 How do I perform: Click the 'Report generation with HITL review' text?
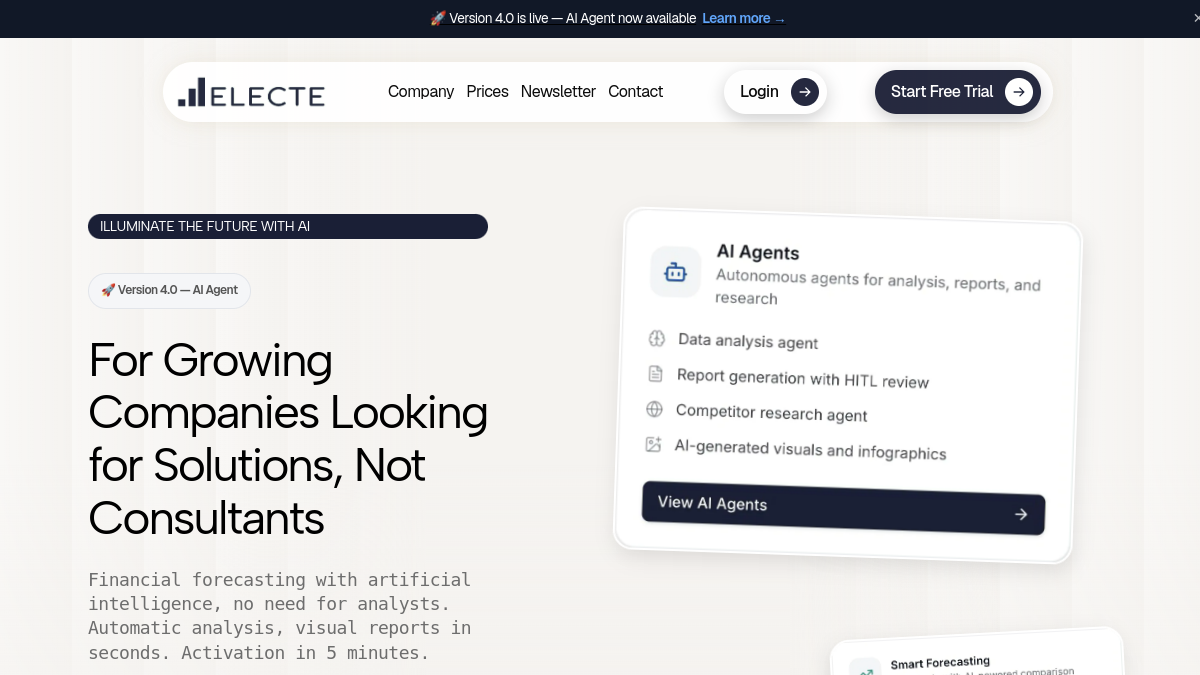pos(803,379)
